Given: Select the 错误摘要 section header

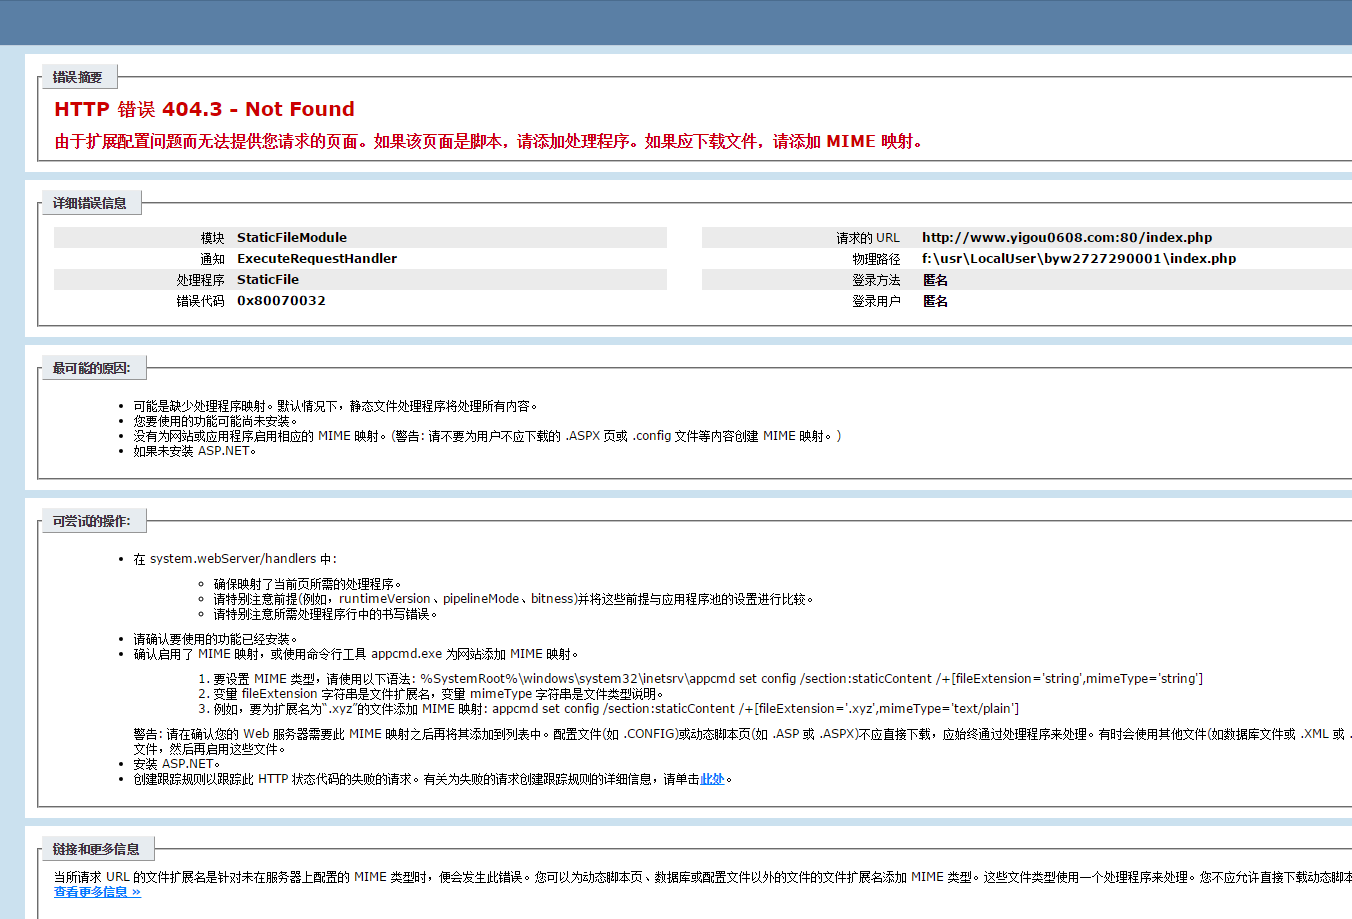Looking at the screenshot, I should coord(76,75).
